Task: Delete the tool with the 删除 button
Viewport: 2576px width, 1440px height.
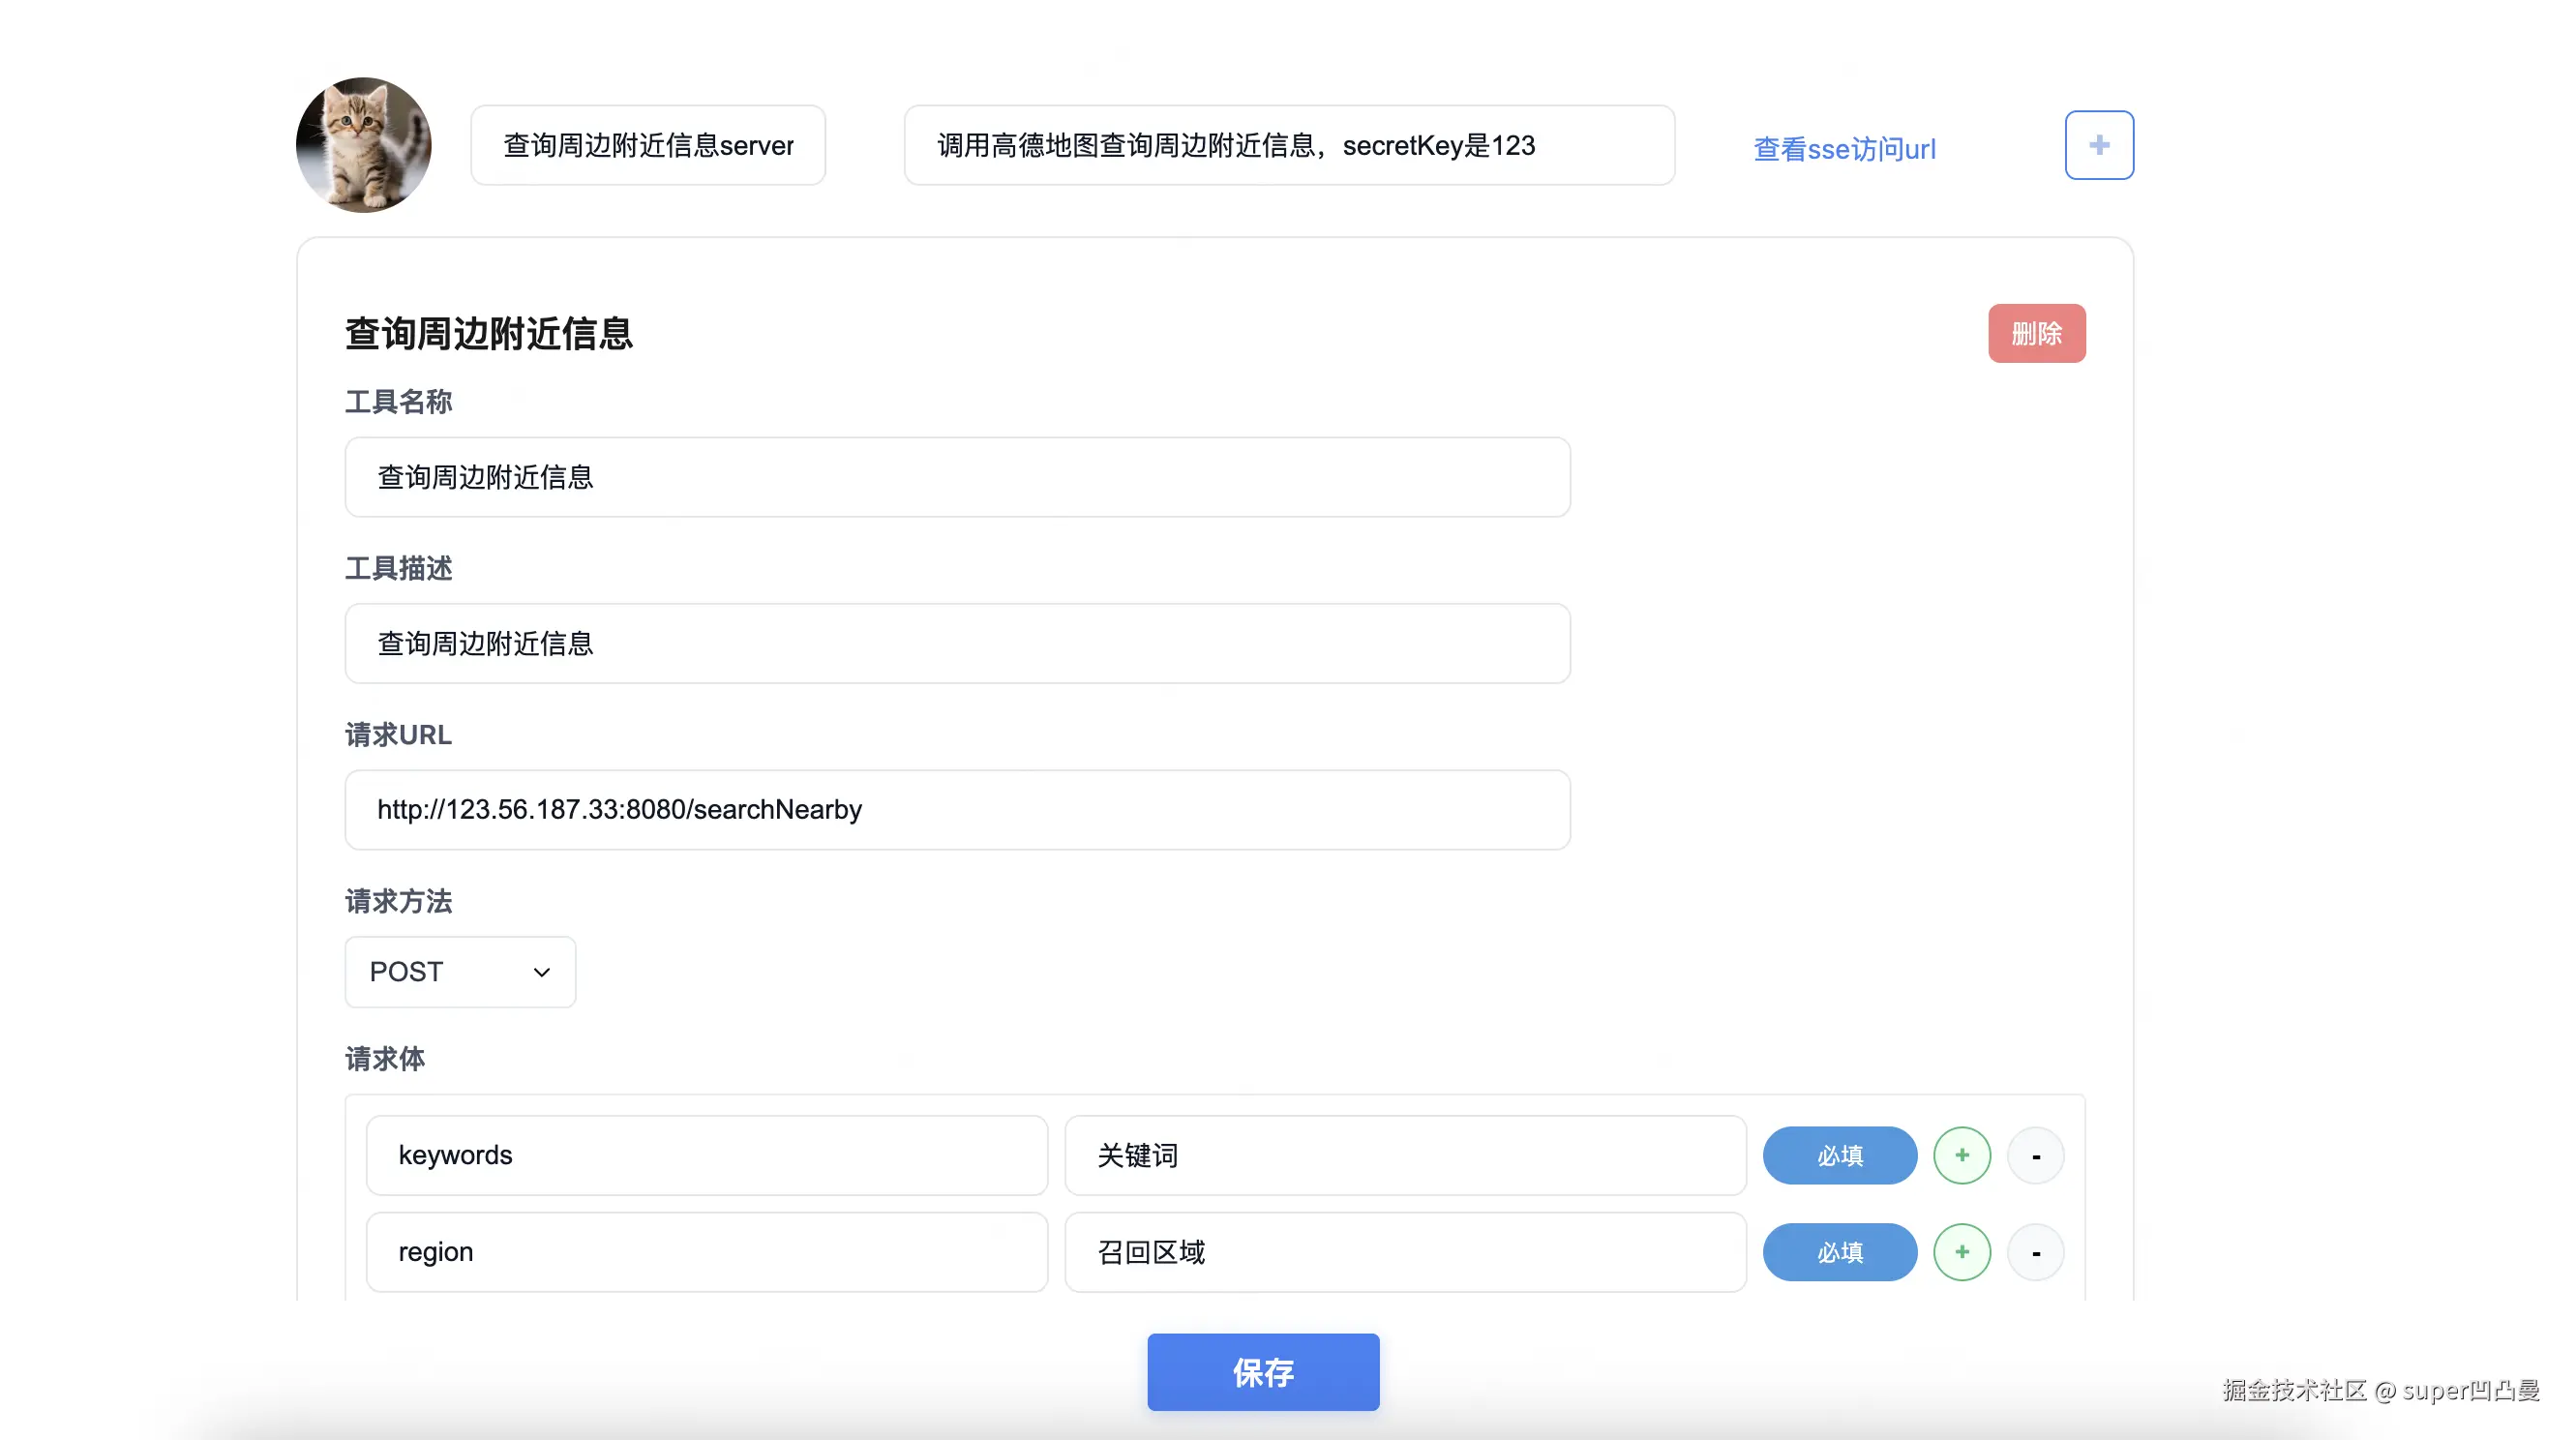Action: pos(2036,333)
